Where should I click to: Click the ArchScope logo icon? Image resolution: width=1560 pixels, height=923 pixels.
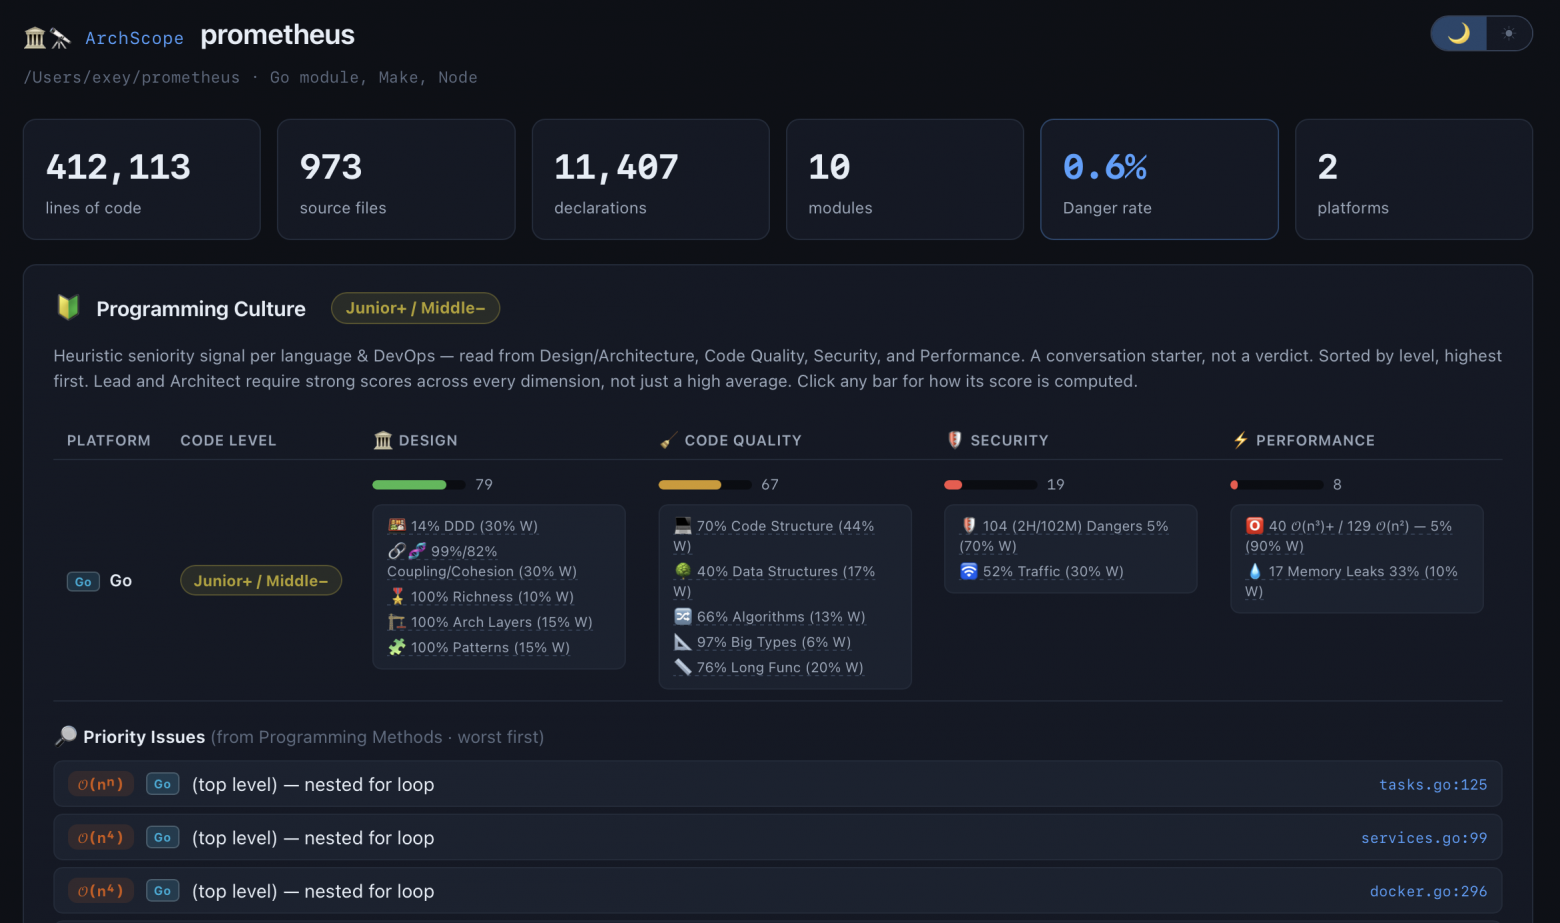[x=48, y=38]
